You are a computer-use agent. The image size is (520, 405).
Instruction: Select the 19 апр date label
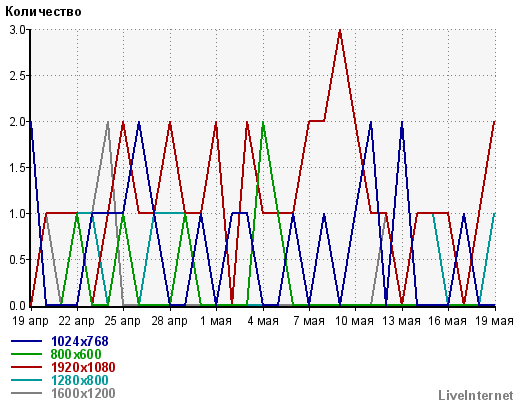30,321
